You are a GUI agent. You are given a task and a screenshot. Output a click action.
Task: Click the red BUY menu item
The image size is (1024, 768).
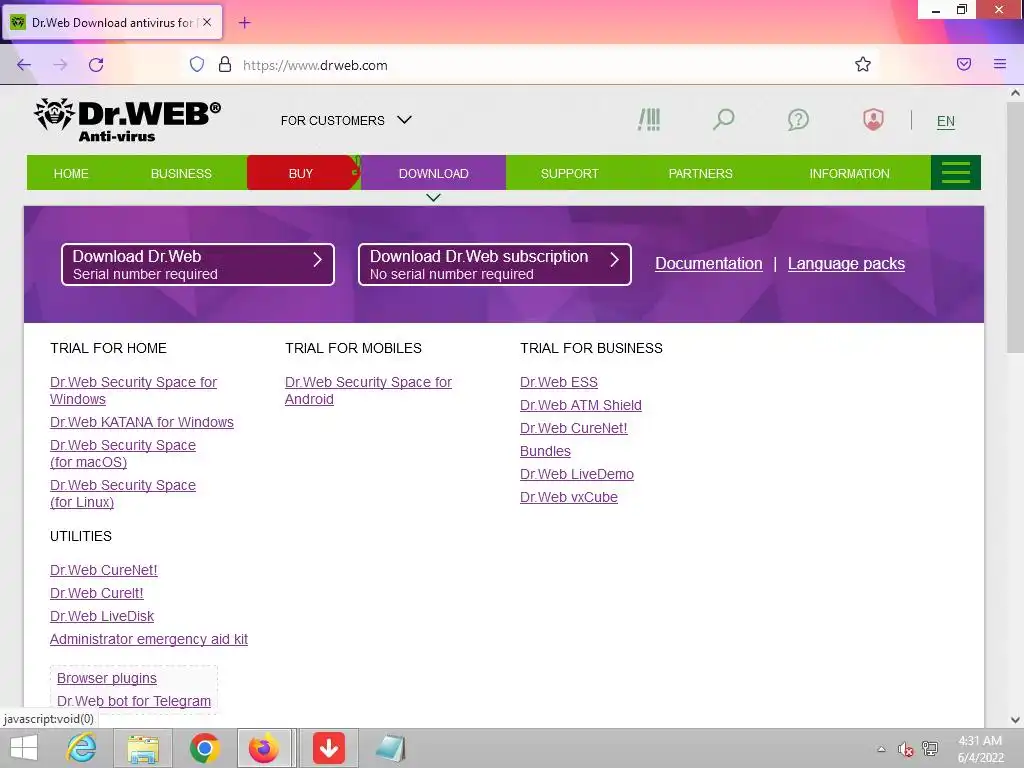click(x=301, y=174)
